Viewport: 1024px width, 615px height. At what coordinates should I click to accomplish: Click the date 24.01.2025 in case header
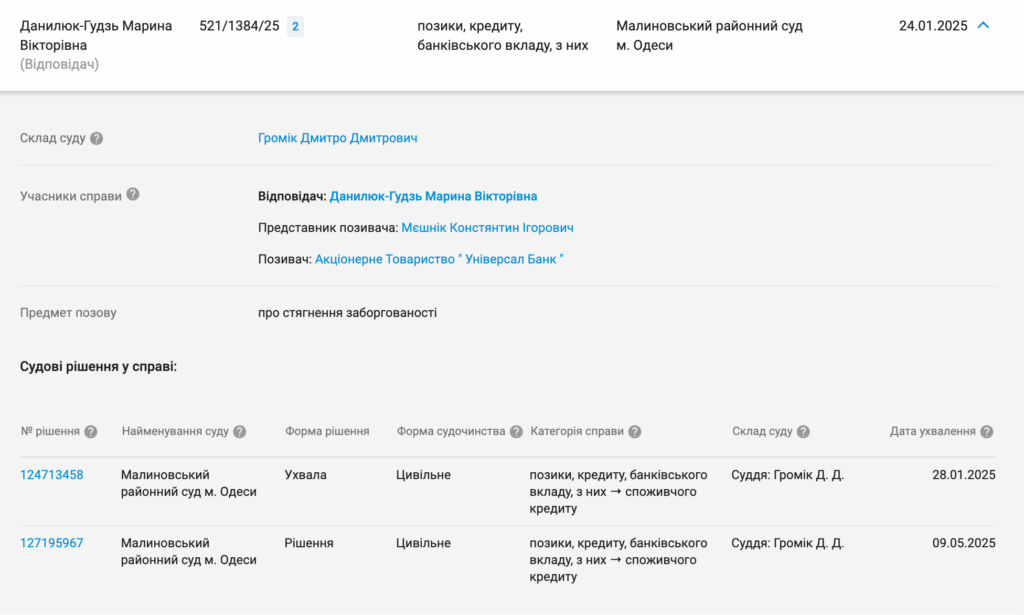click(933, 26)
